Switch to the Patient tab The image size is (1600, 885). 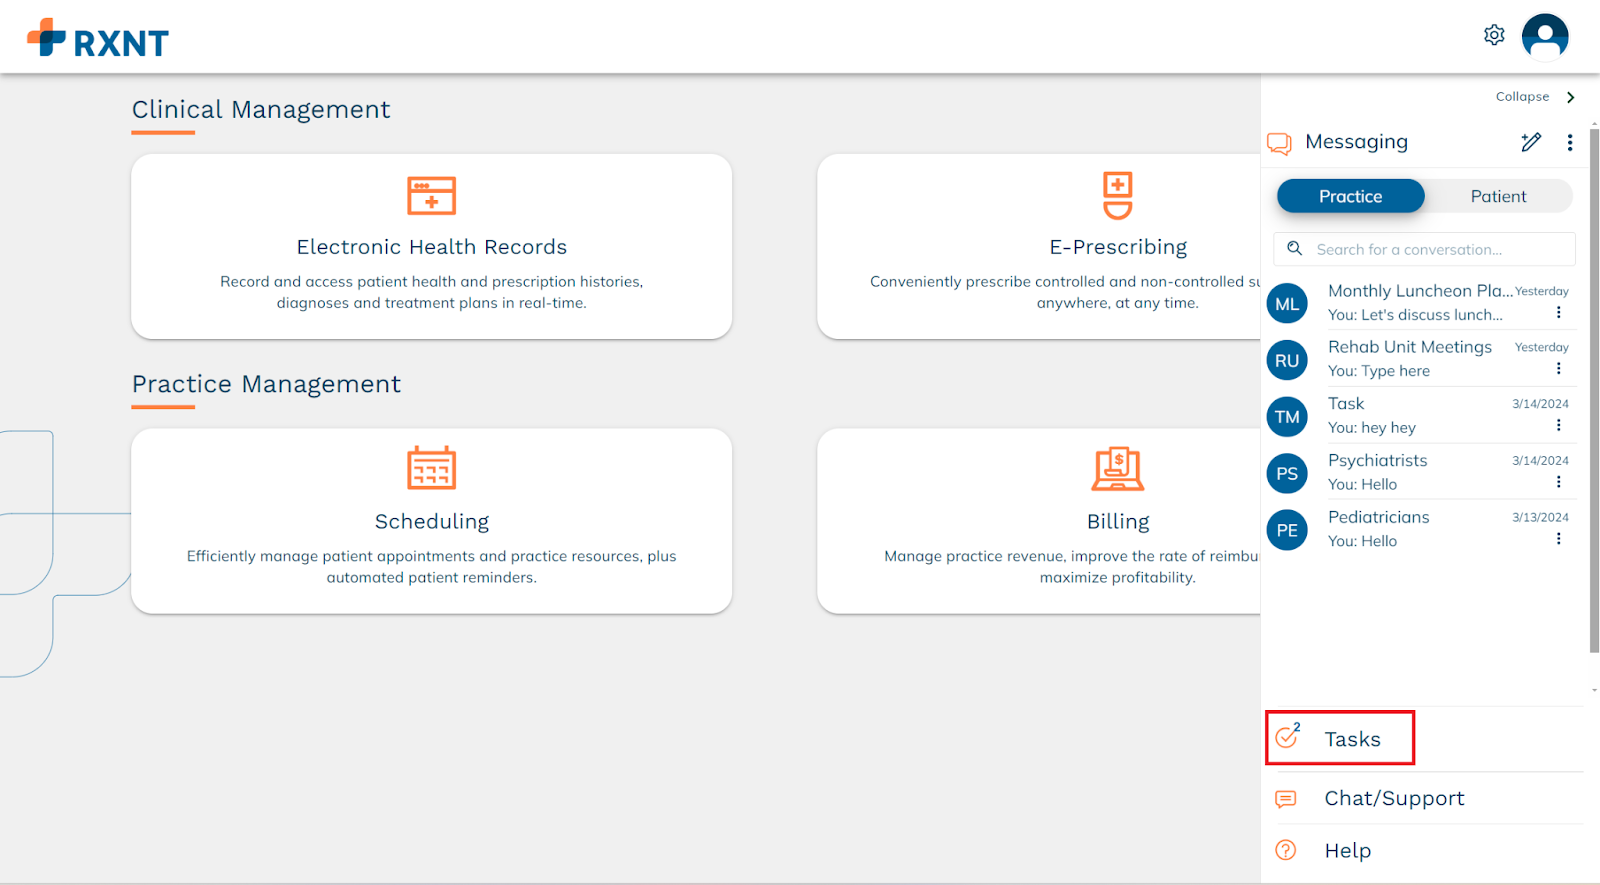[x=1498, y=196]
